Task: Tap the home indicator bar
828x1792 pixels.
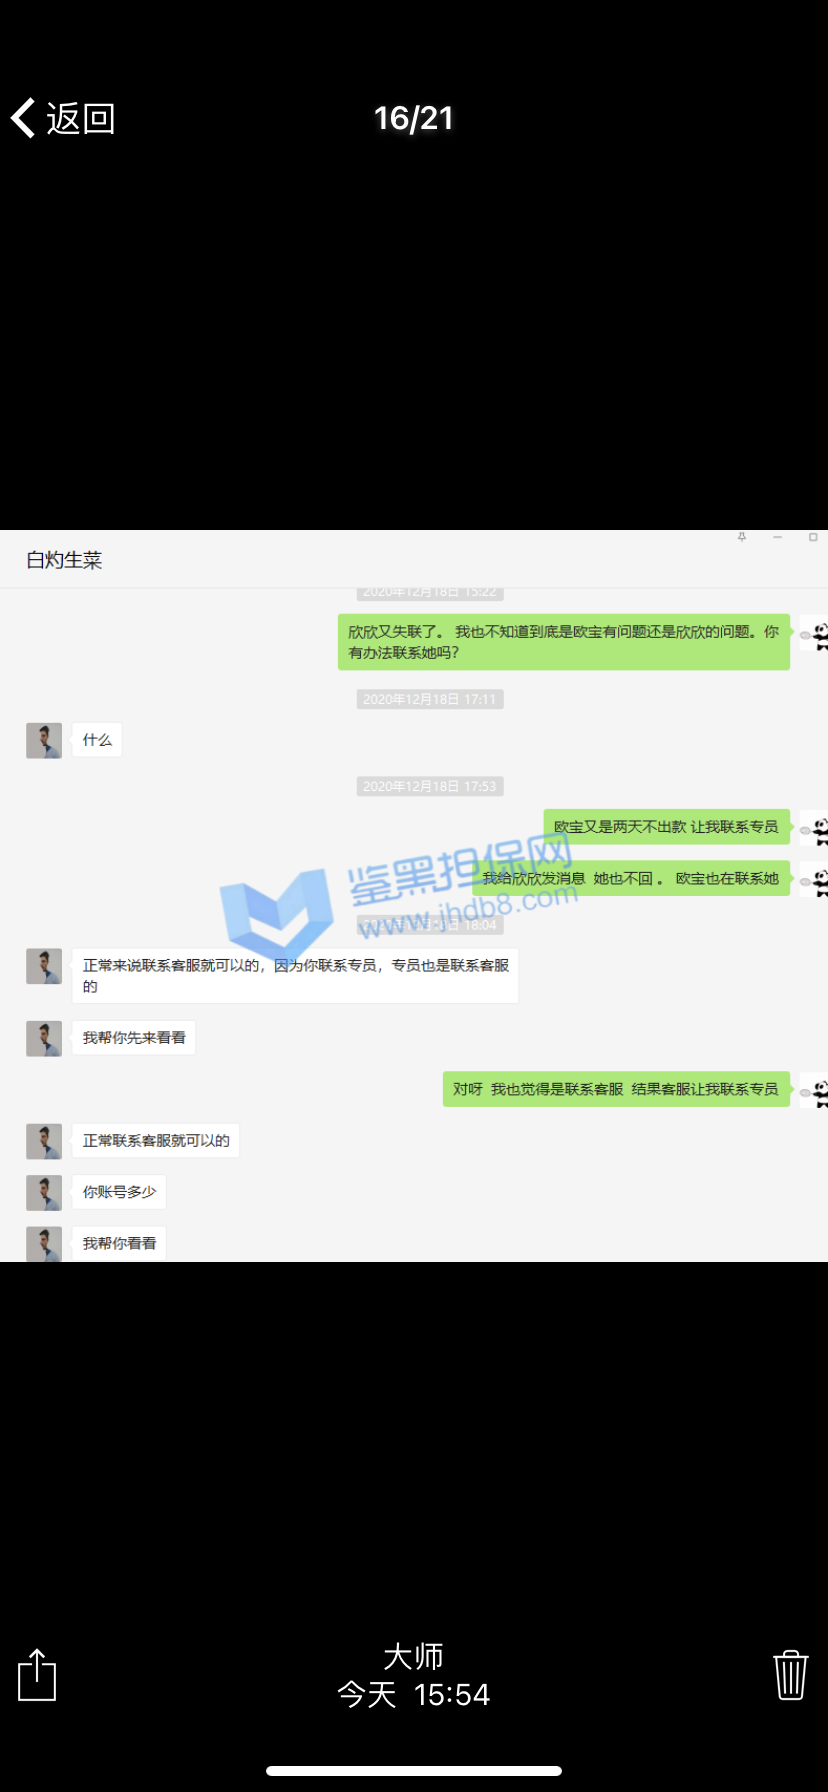Action: (x=414, y=1771)
